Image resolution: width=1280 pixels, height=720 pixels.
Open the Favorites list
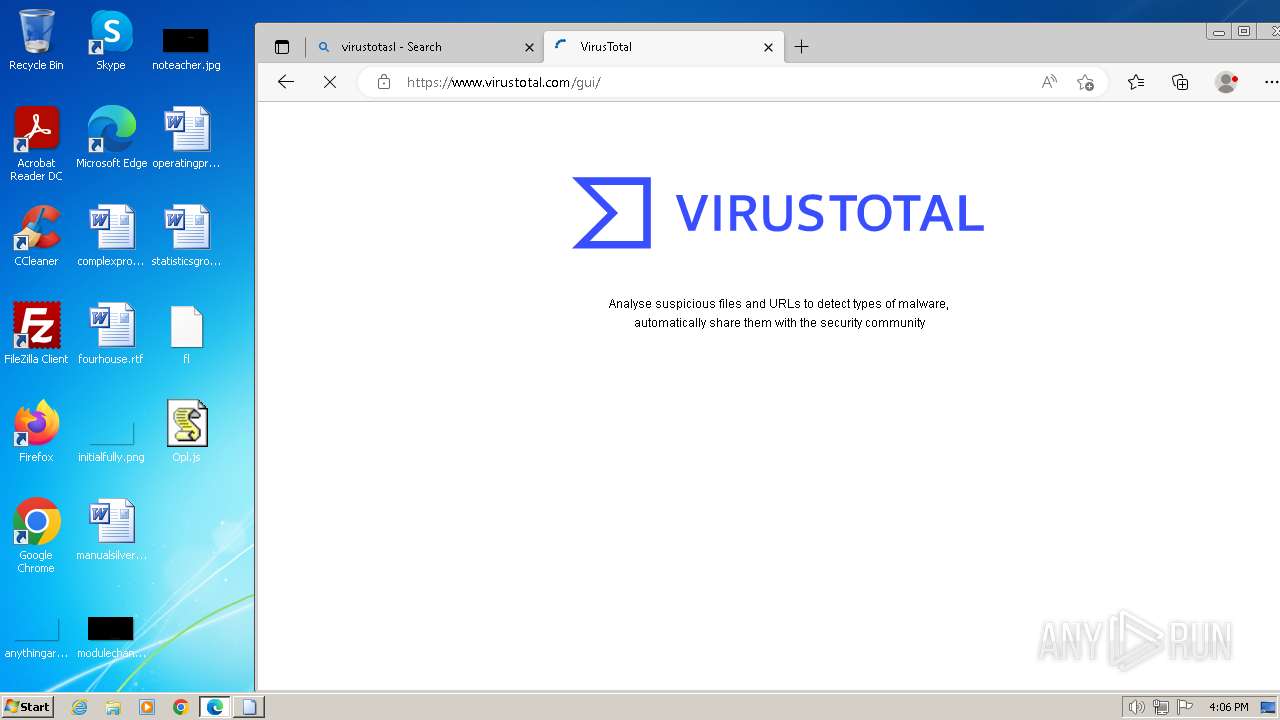click(1136, 82)
